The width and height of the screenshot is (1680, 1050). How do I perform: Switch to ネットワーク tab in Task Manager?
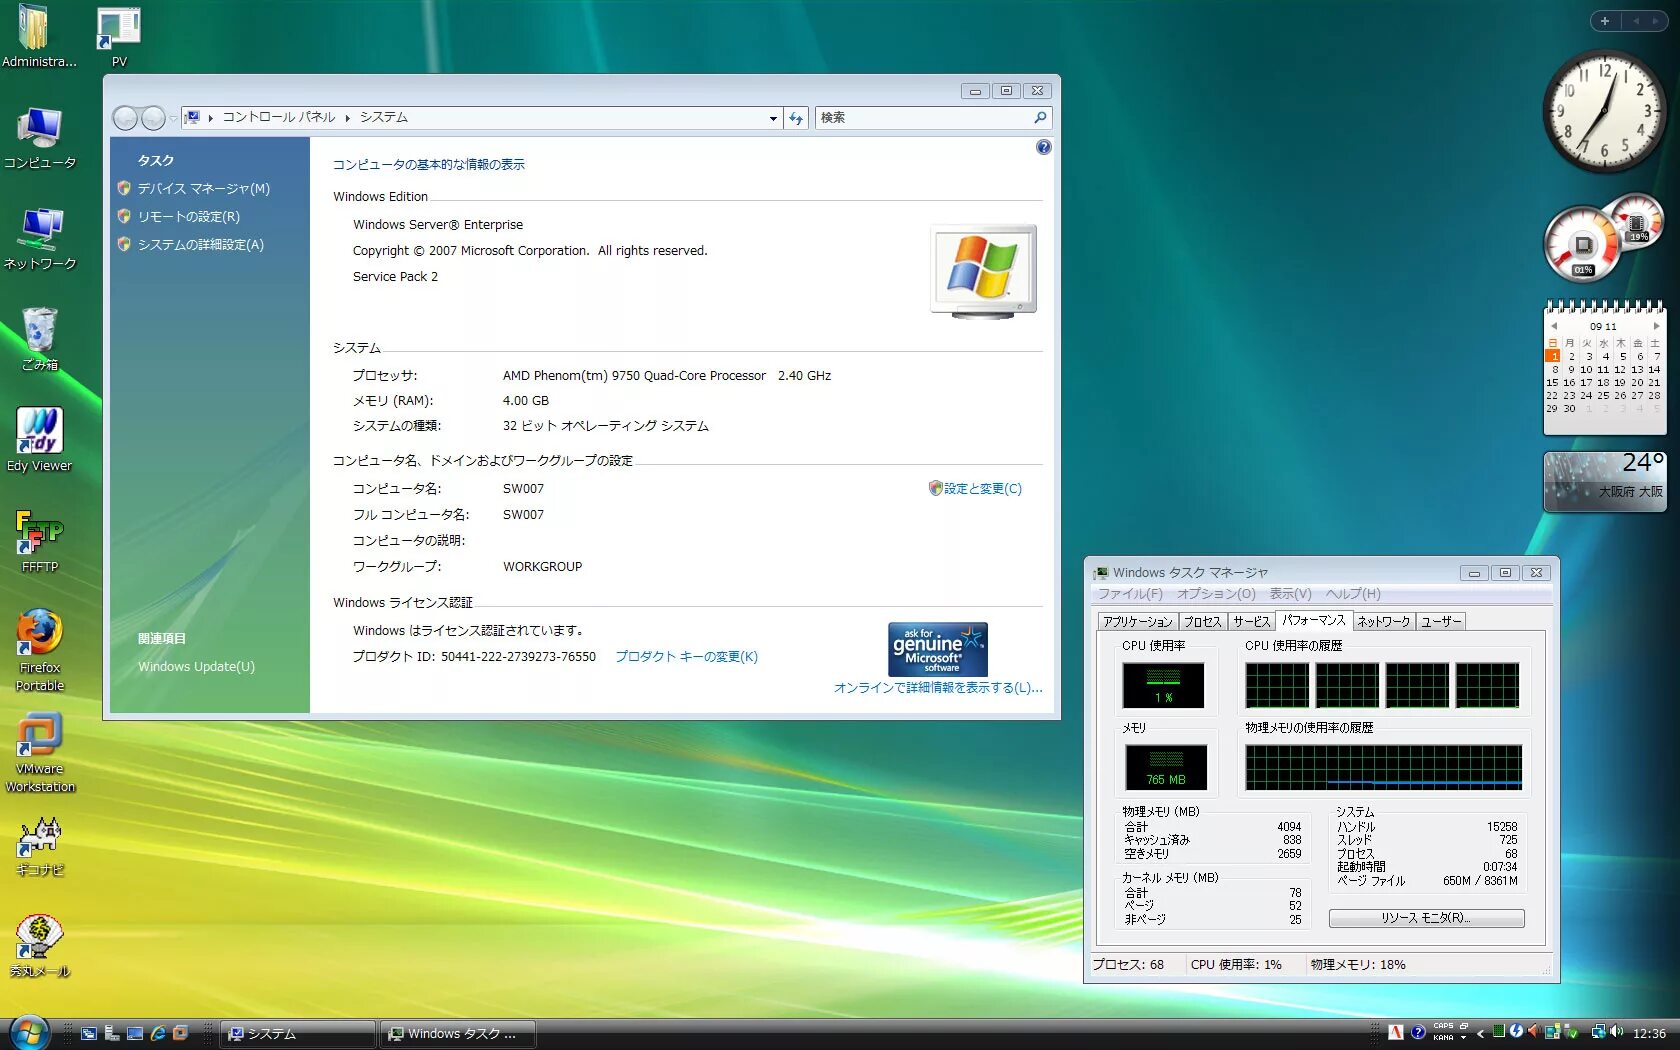tap(1384, 622)
